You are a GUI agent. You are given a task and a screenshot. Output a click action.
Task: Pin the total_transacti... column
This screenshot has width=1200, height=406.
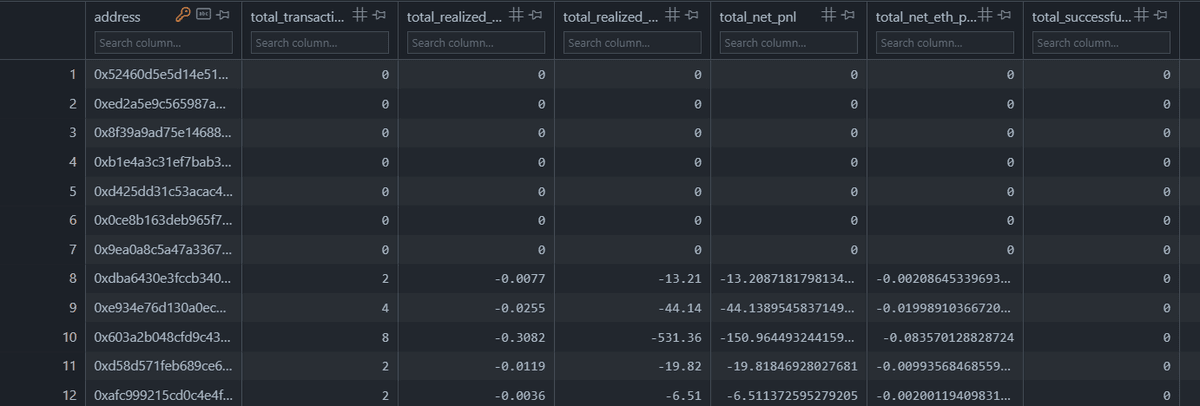378,15
